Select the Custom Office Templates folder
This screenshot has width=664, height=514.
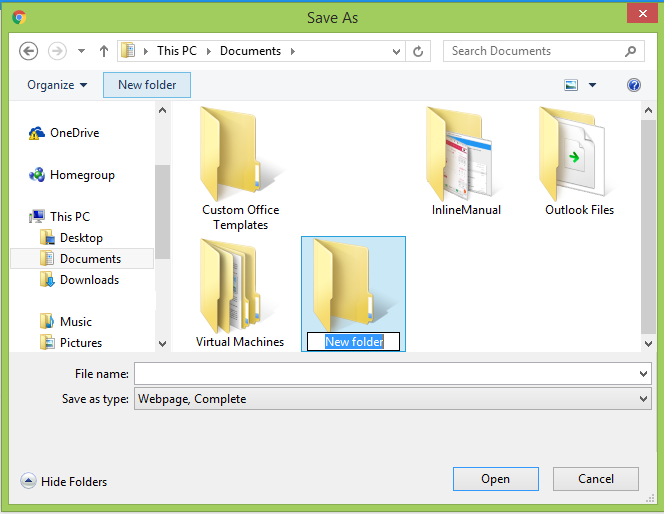pyautogui.click(x=240, y=169)
